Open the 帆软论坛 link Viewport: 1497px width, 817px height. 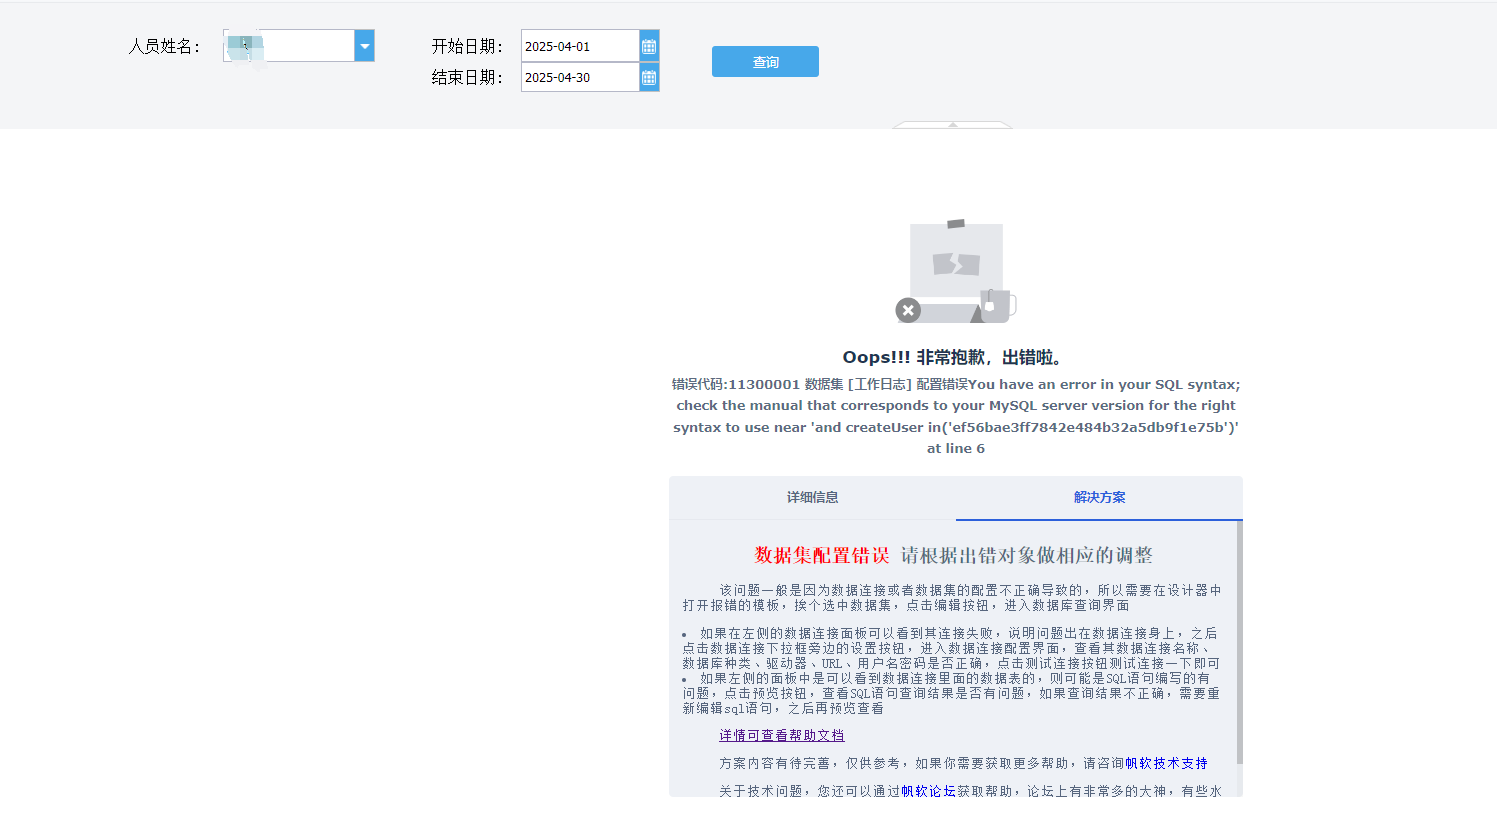(x=928, y=791)
